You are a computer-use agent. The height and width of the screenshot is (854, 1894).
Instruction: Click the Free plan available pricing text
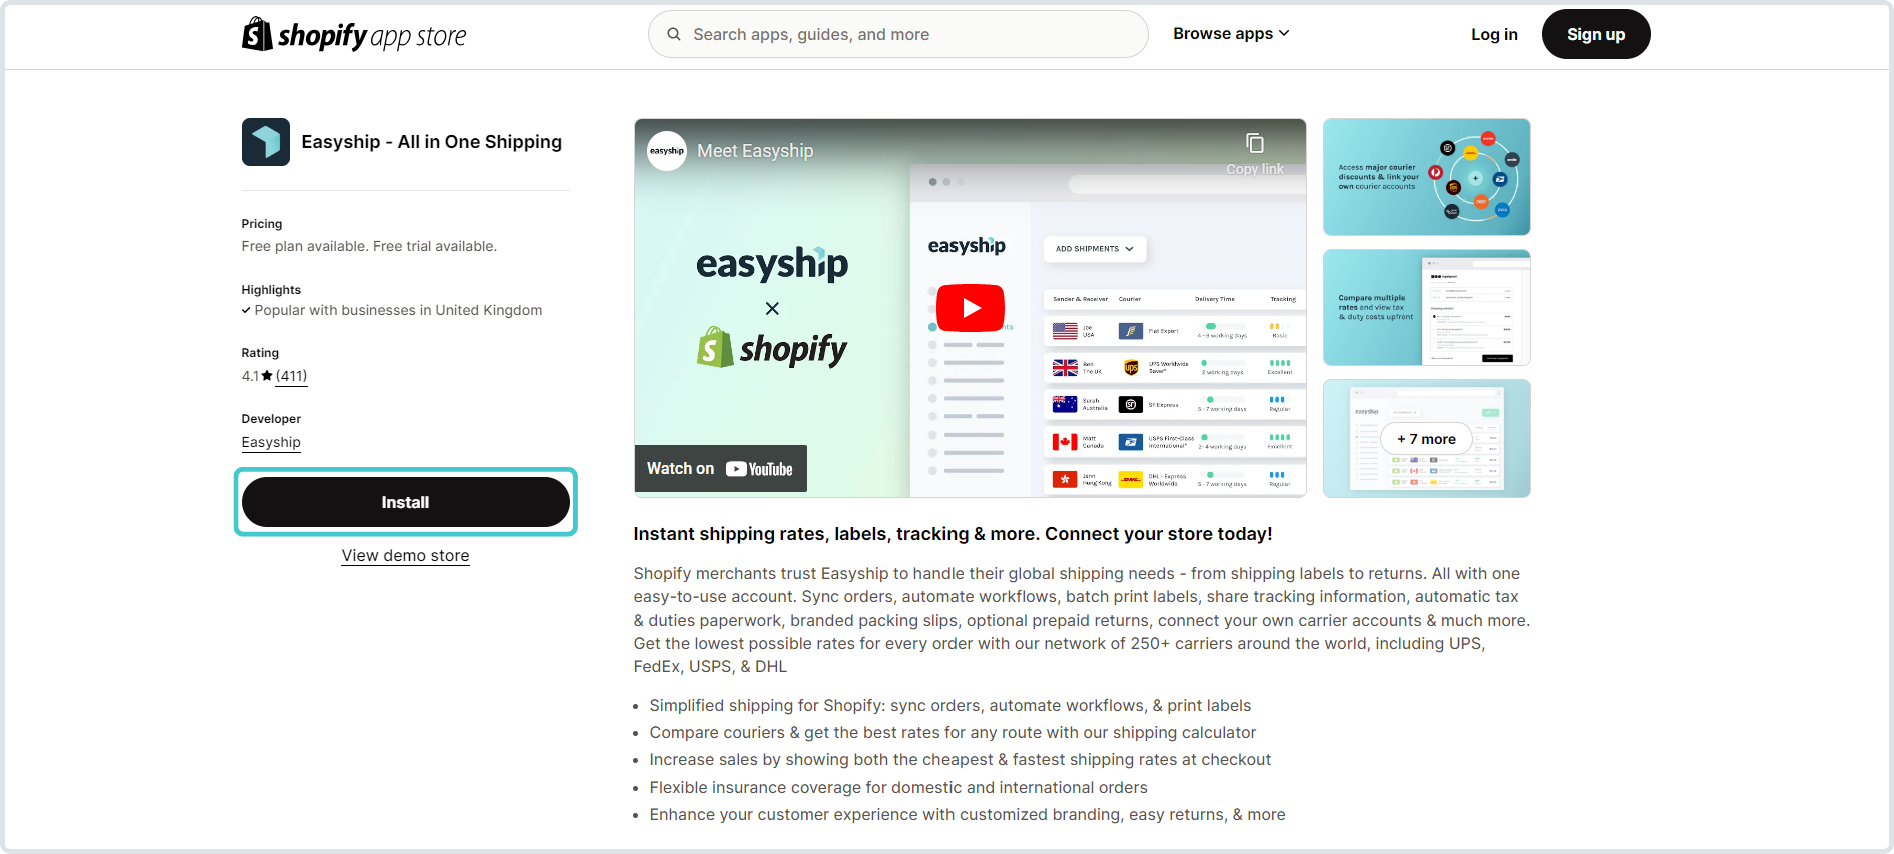pyautogui.click(x=369, y=246)
